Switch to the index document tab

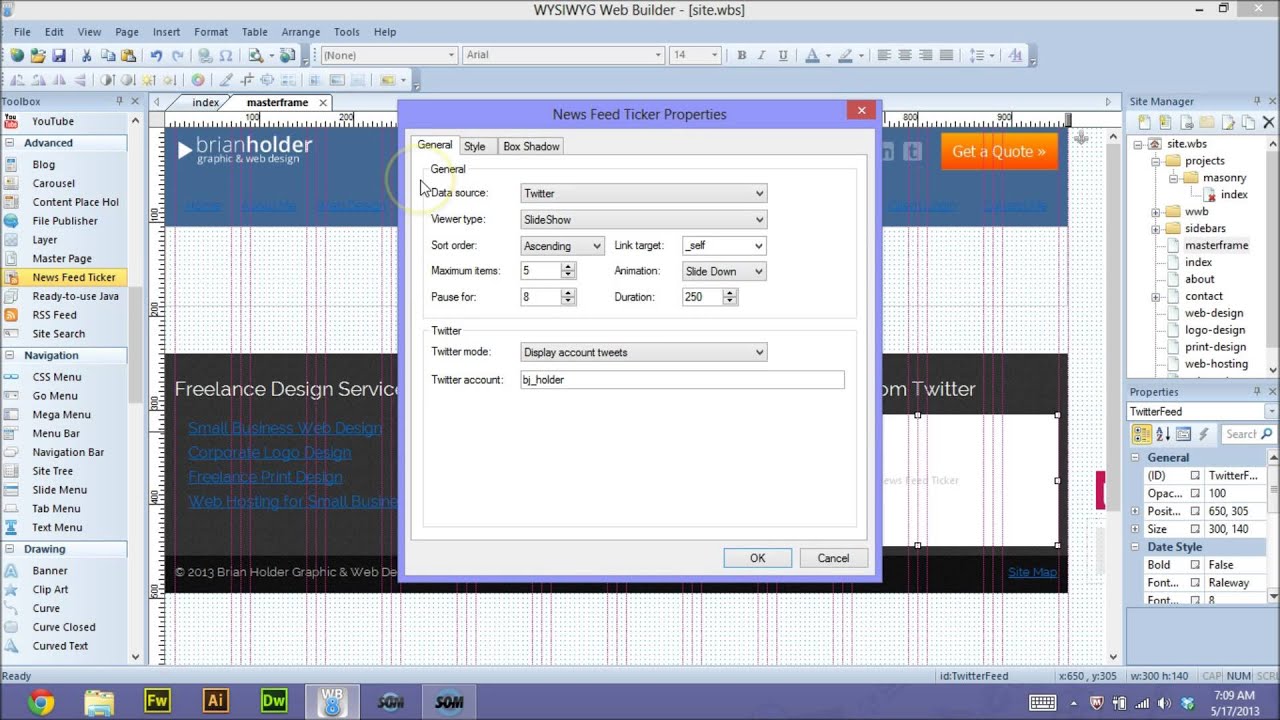click(206, 102)
